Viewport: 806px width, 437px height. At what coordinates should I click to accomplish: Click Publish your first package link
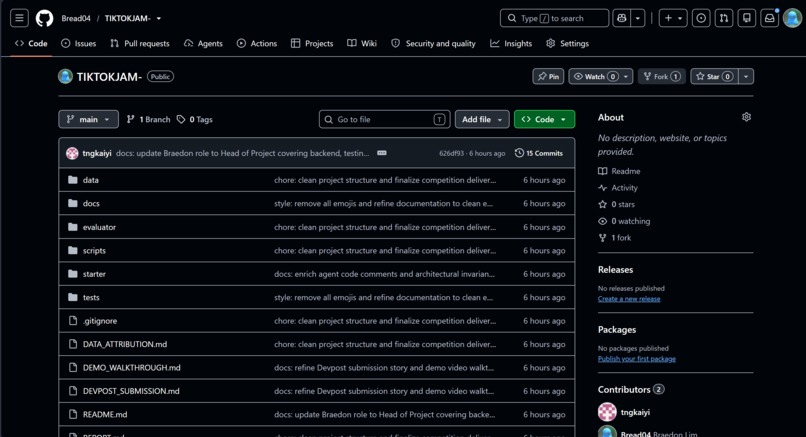pos(636,359)
